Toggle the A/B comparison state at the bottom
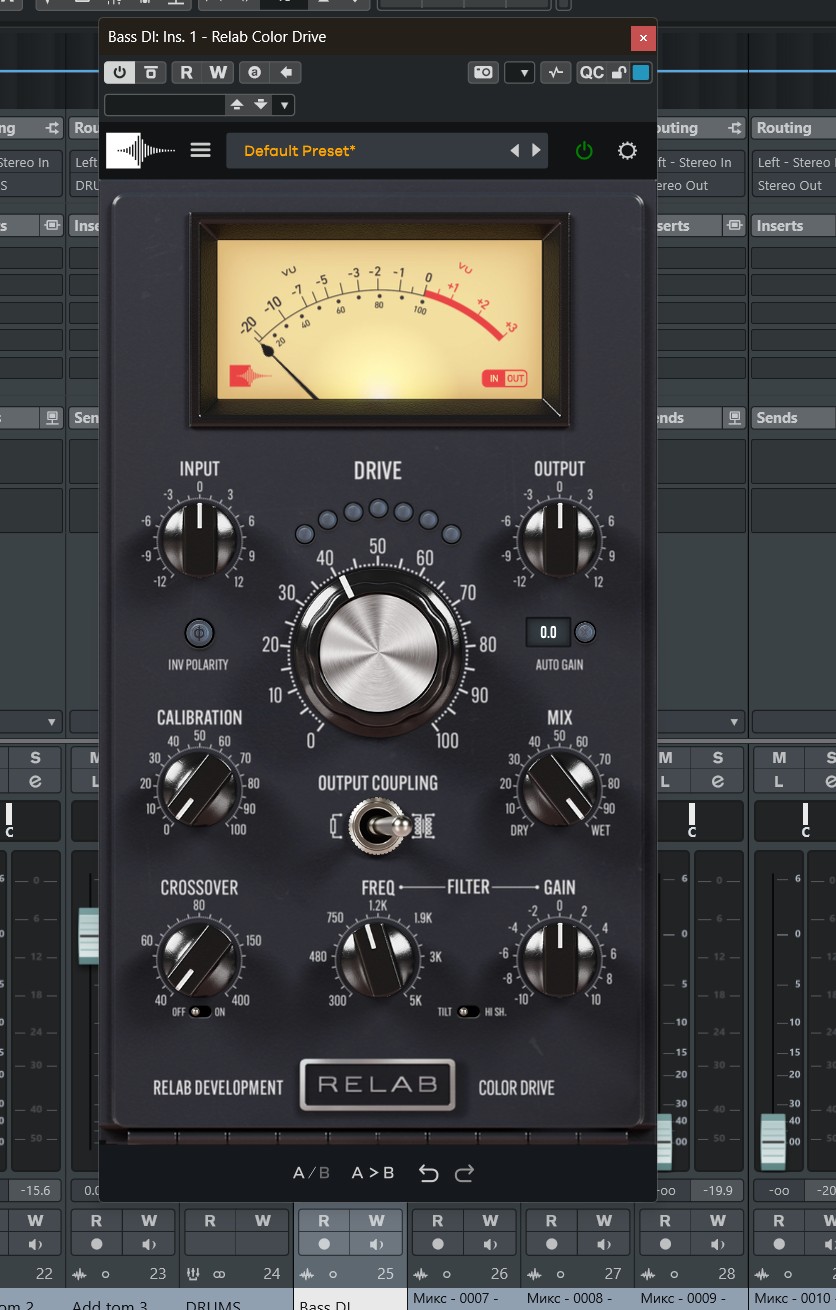The height and width of the screenshot is (1310, 836). [x=311, y=1173]
